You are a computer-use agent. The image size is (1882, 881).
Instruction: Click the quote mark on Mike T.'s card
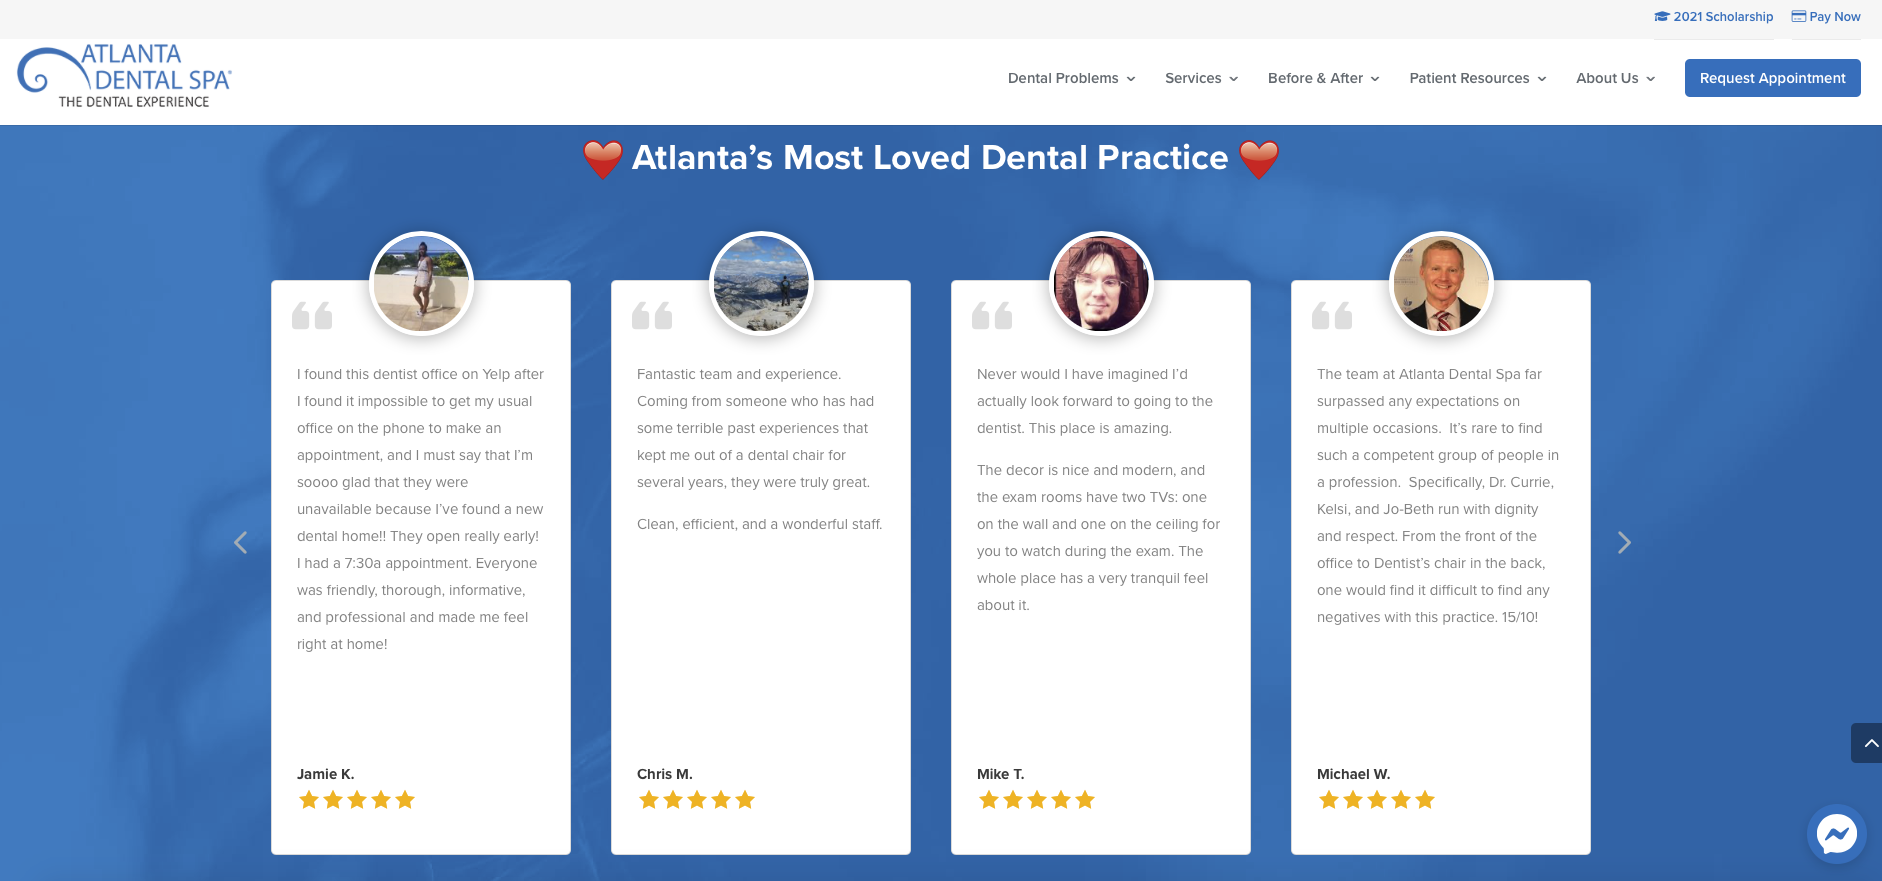tap(992, 316)
